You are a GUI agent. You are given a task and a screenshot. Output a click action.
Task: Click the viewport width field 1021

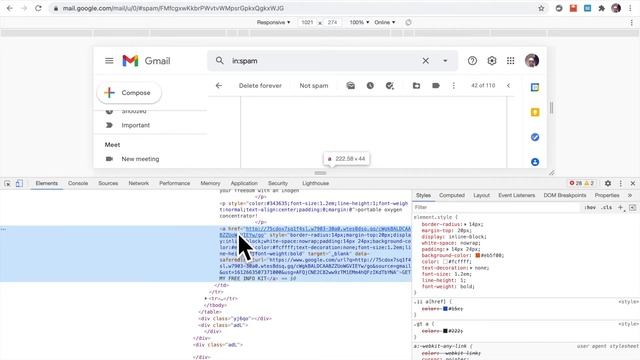point(307,22)
